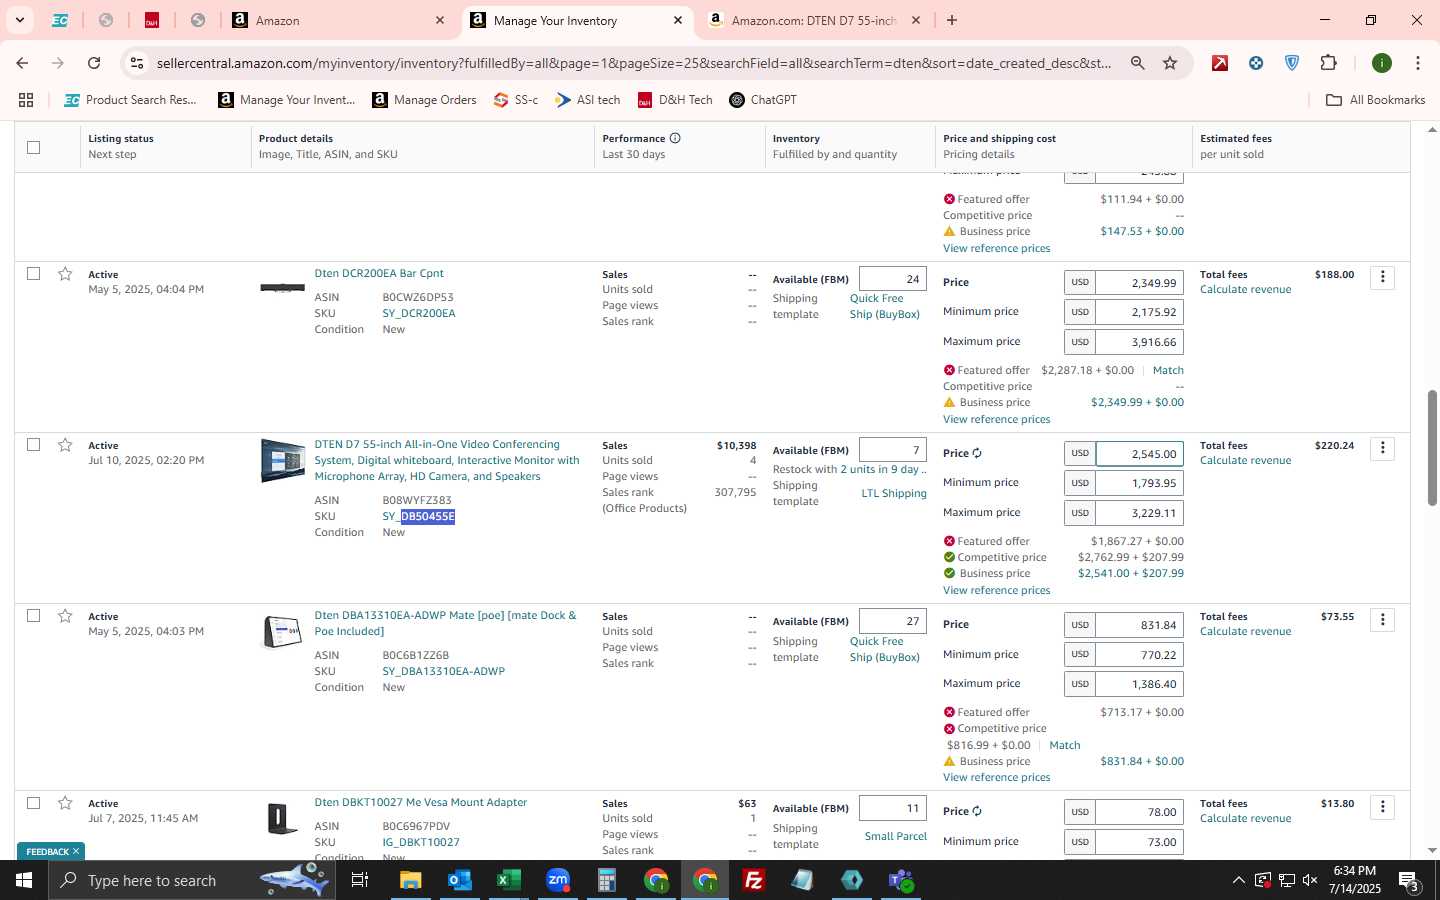
Task: Open the tab search dropdown arrow
Action: click(x=19, y=20)
